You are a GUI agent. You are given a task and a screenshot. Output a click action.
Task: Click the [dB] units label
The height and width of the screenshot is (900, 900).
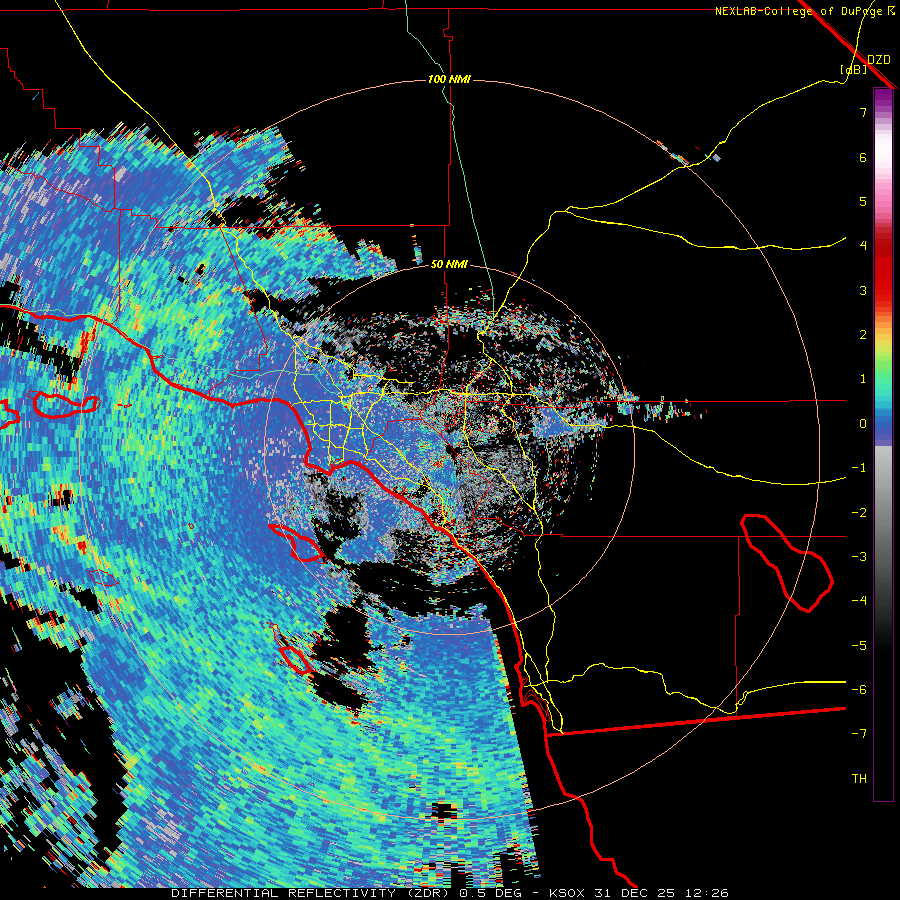853,70
